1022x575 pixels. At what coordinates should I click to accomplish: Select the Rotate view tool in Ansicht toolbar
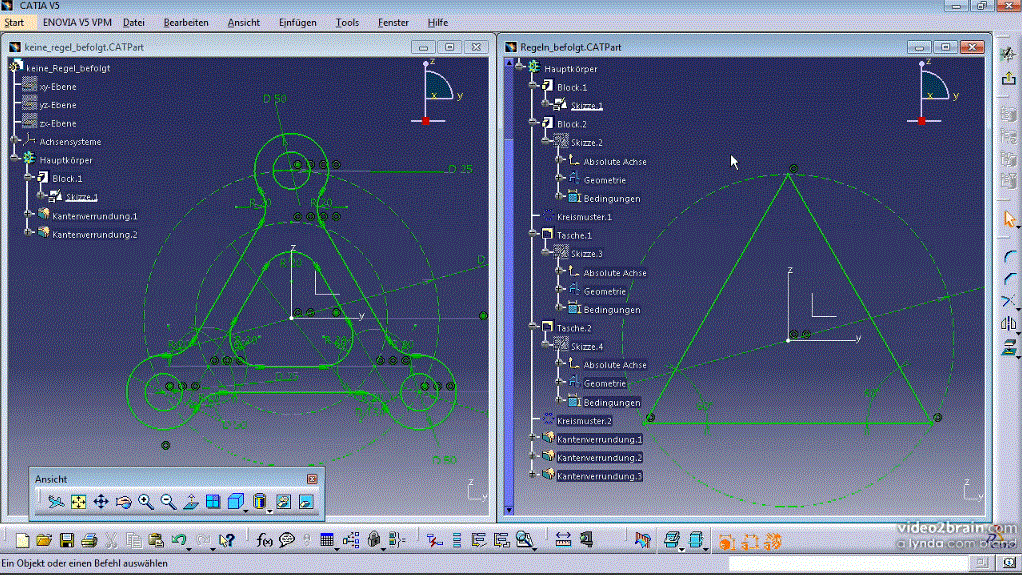[x=123, y=502]
